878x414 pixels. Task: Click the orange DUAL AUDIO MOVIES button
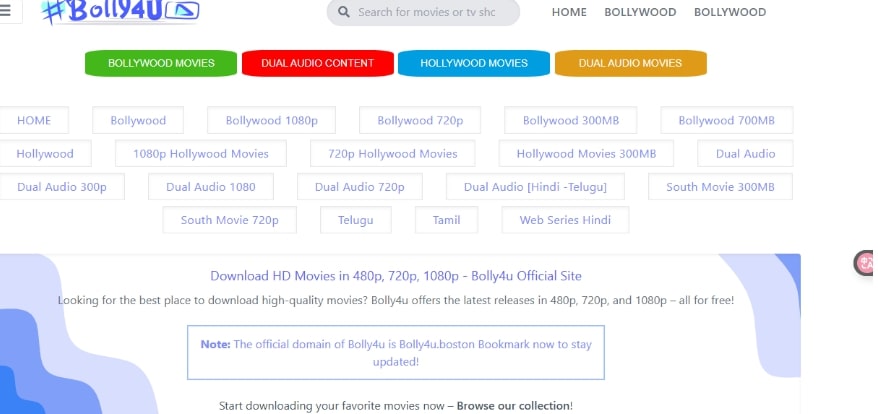(x=631, y=63)
